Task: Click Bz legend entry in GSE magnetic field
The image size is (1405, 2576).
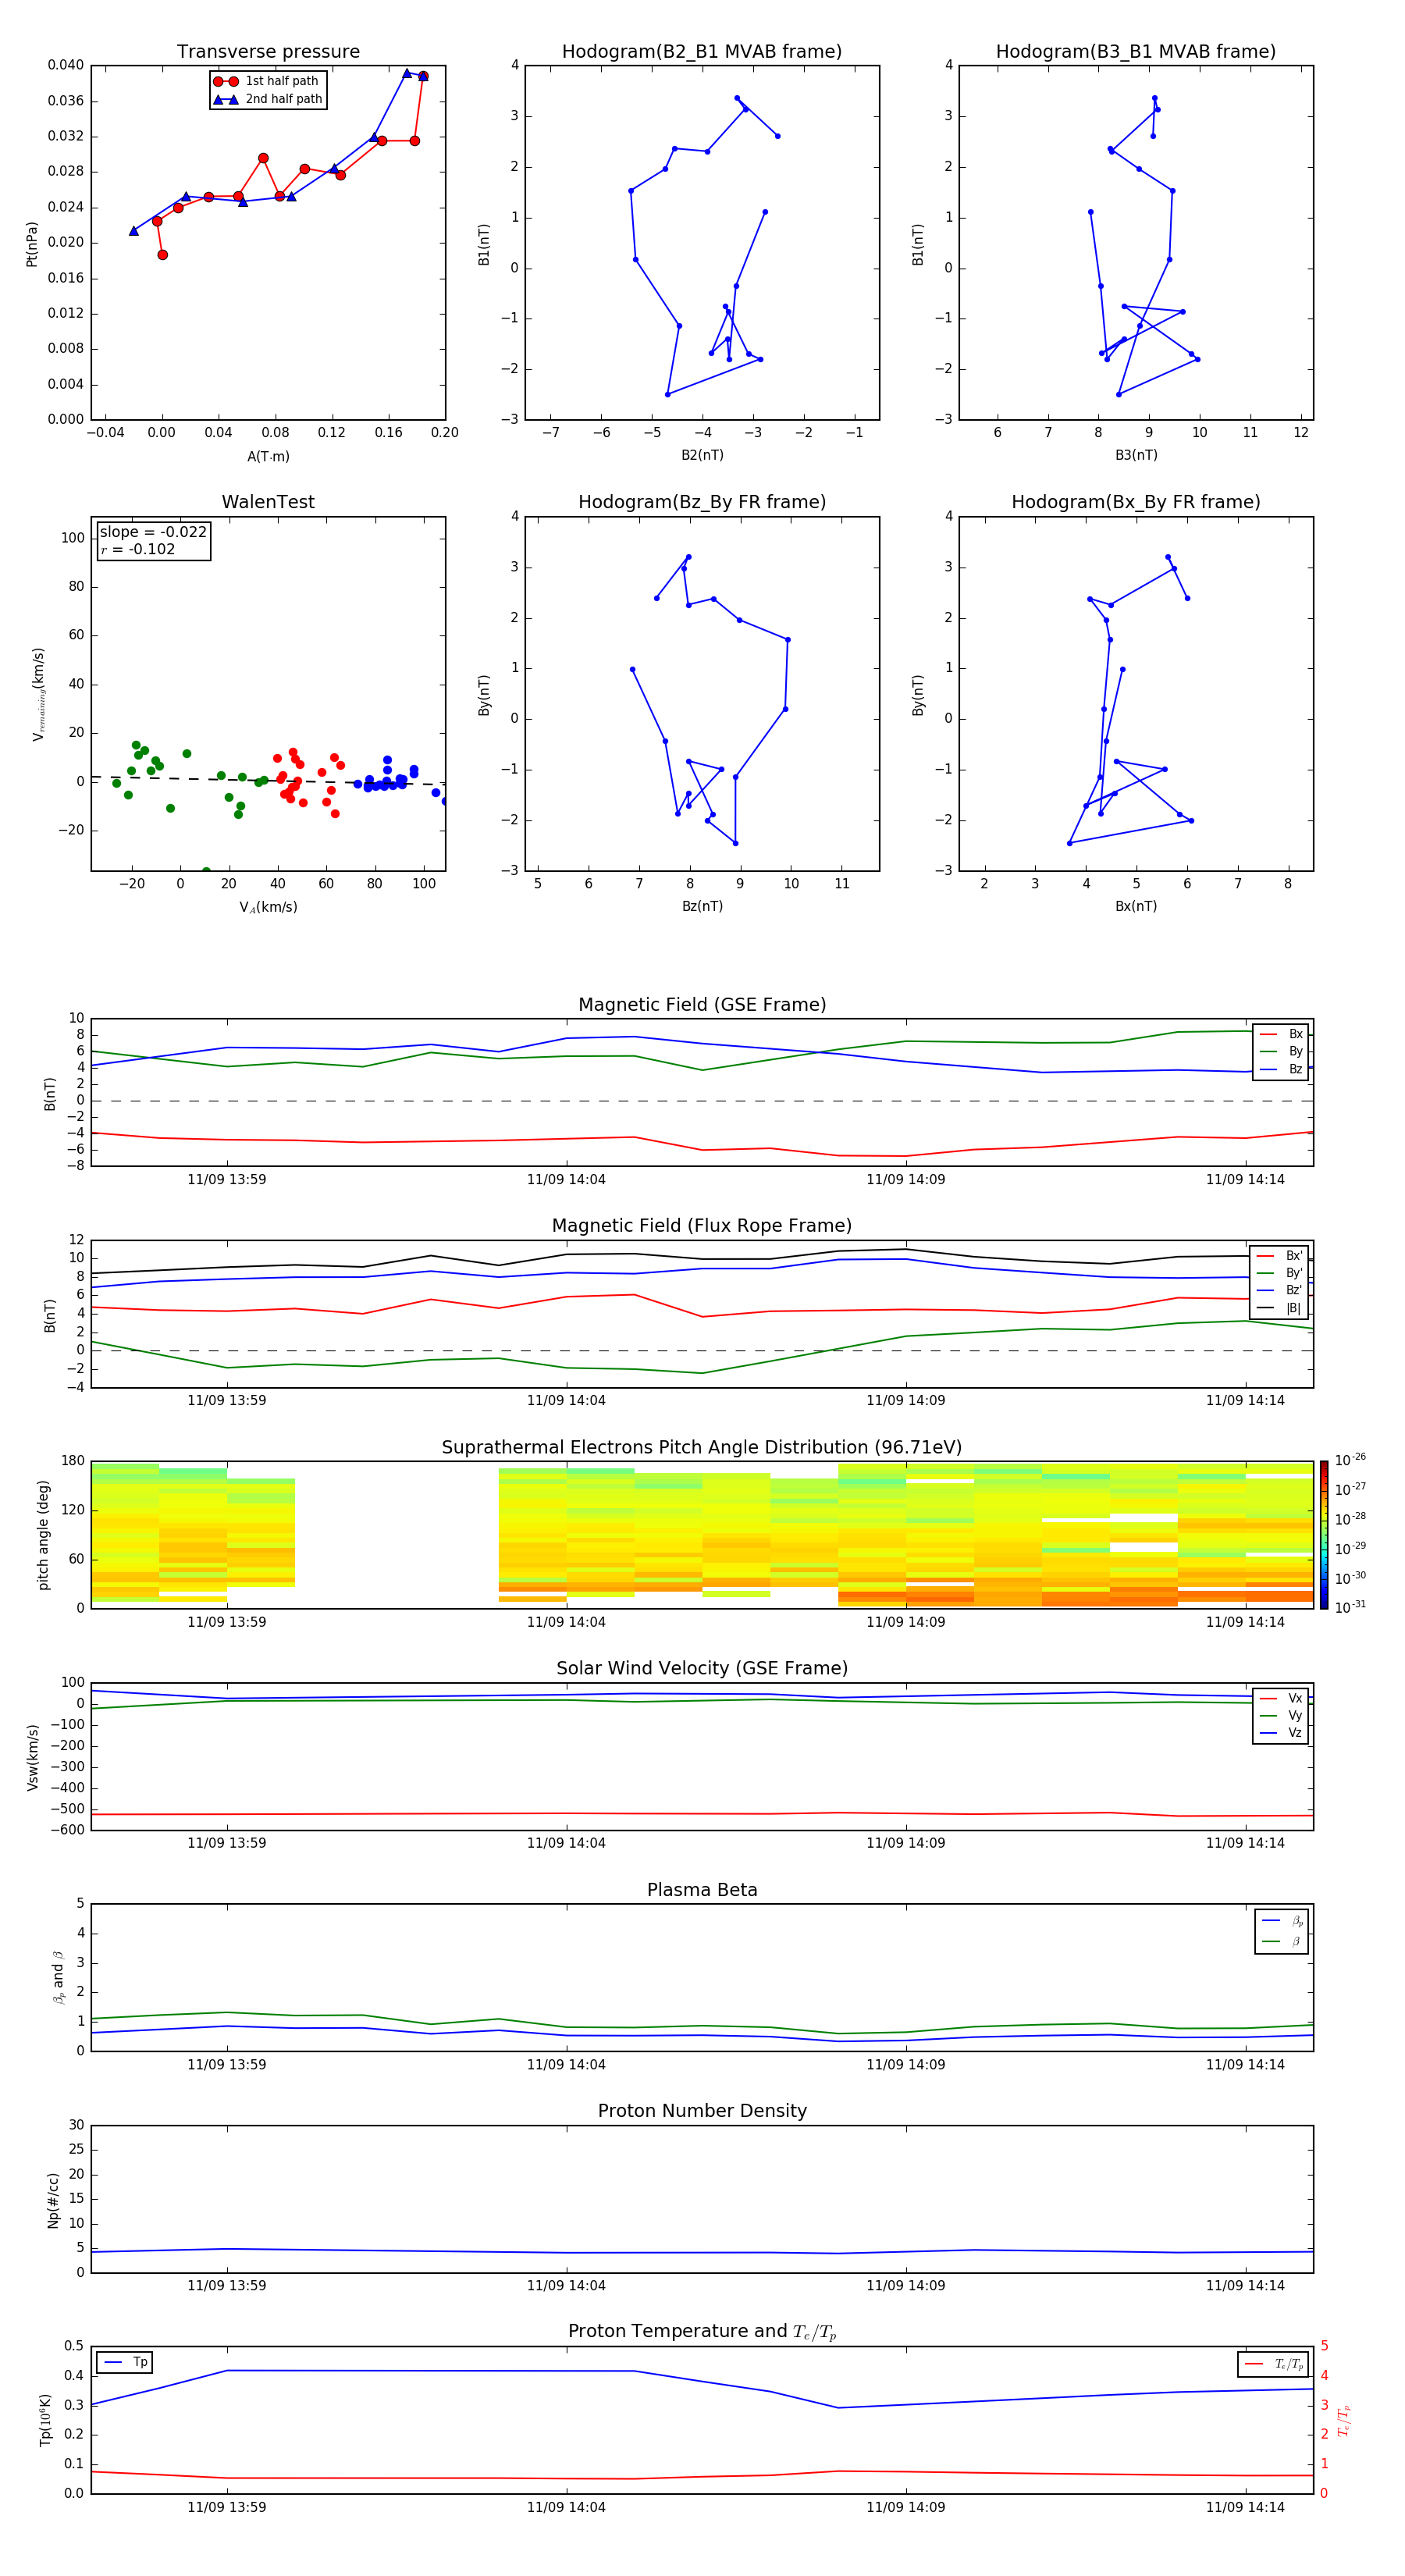Action: point(1281,1069)
